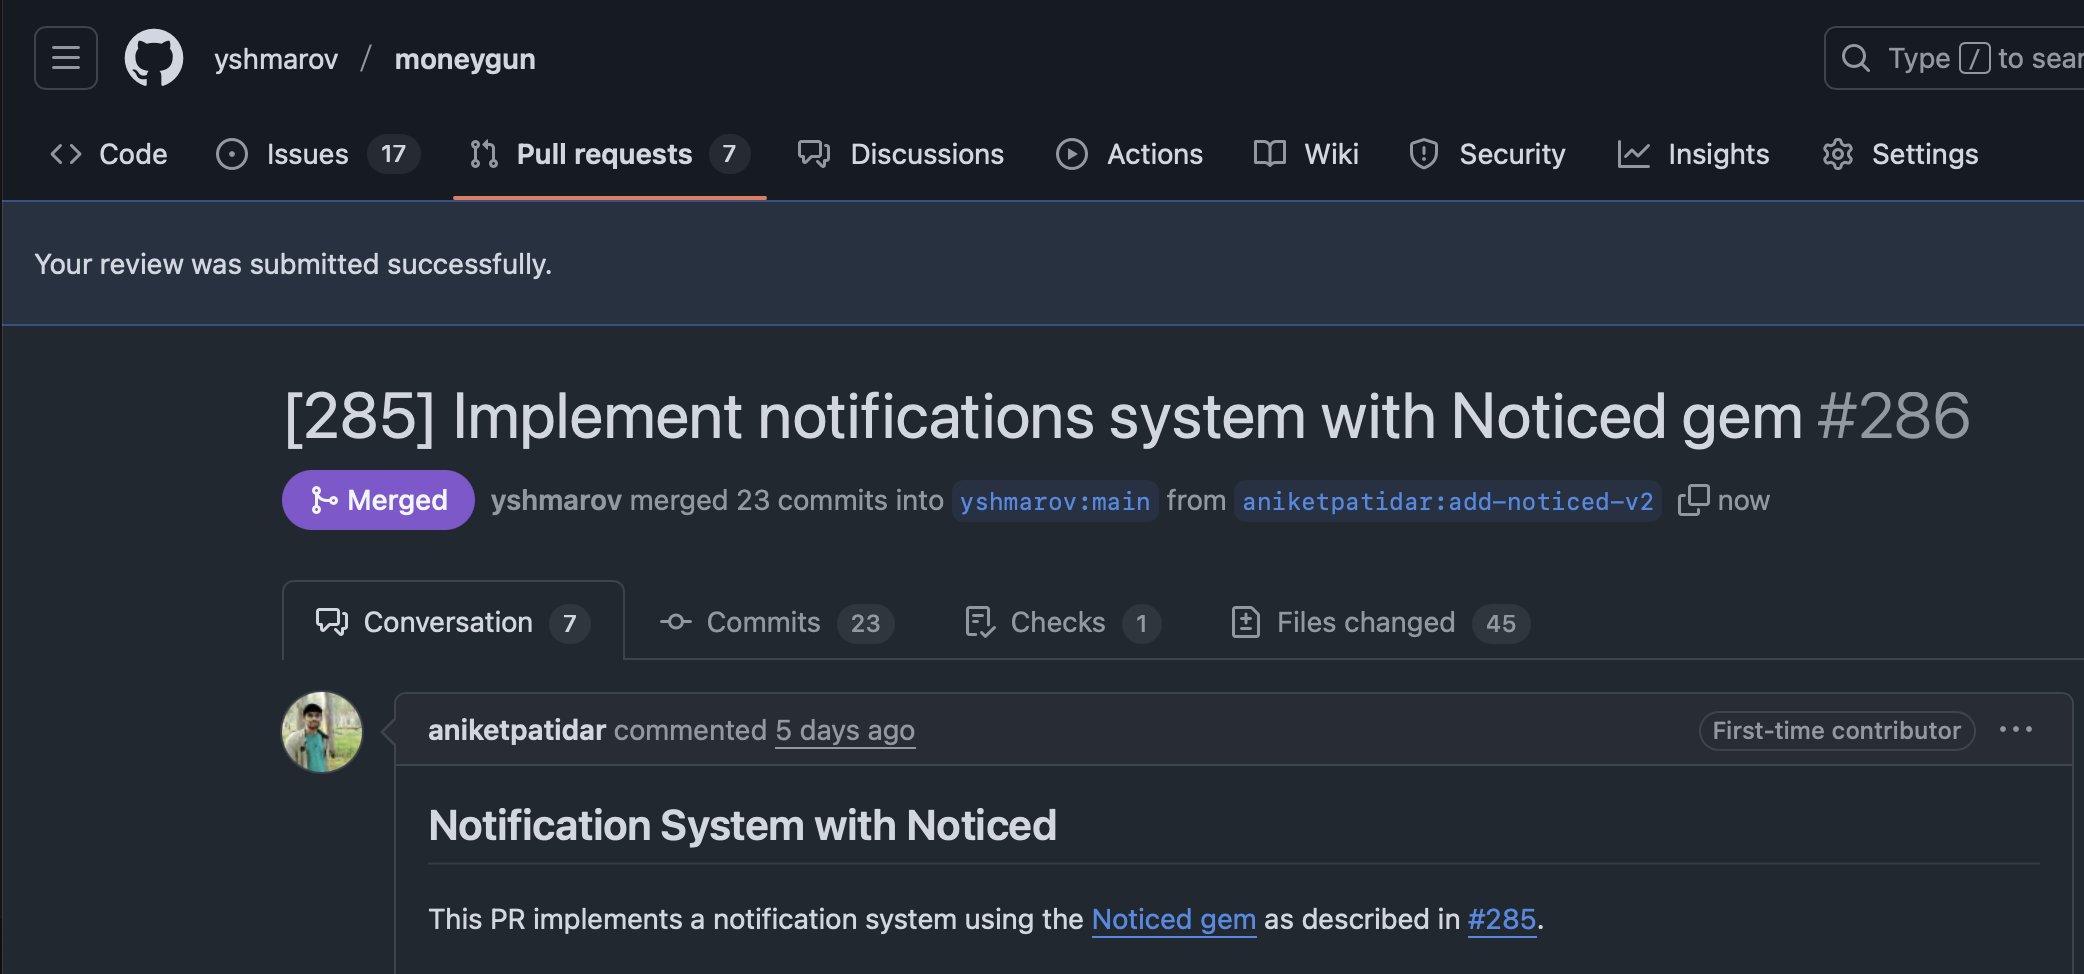Click the yshmarov merger username
2084x974 pixels.
point(556,500)
